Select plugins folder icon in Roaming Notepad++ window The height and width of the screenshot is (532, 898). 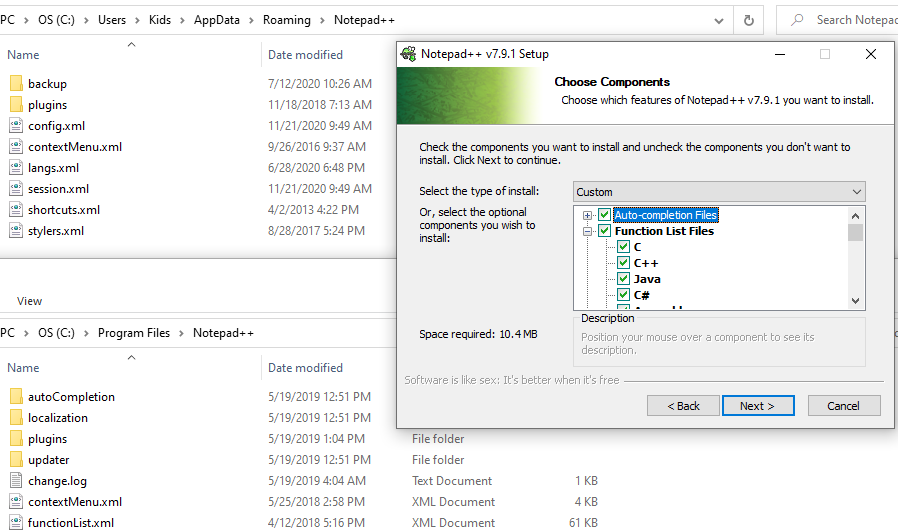pyautogui.click(x=16, y=105)
